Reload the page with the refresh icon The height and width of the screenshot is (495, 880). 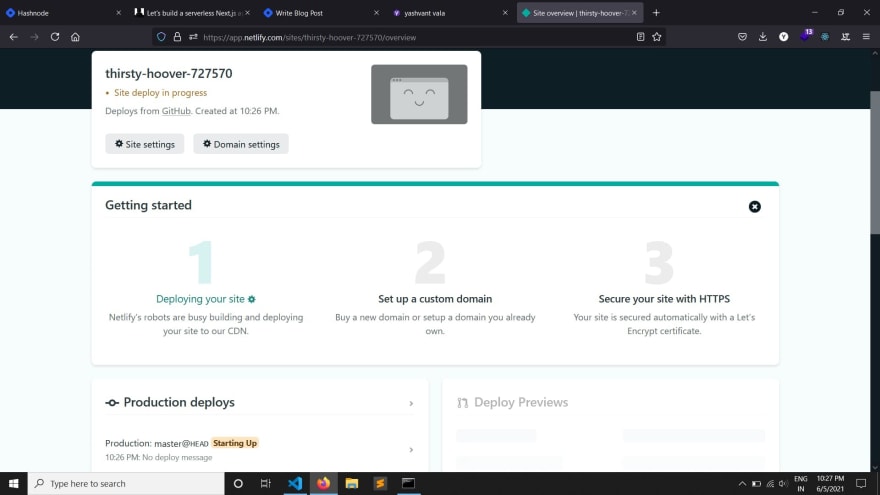point(54,37)
